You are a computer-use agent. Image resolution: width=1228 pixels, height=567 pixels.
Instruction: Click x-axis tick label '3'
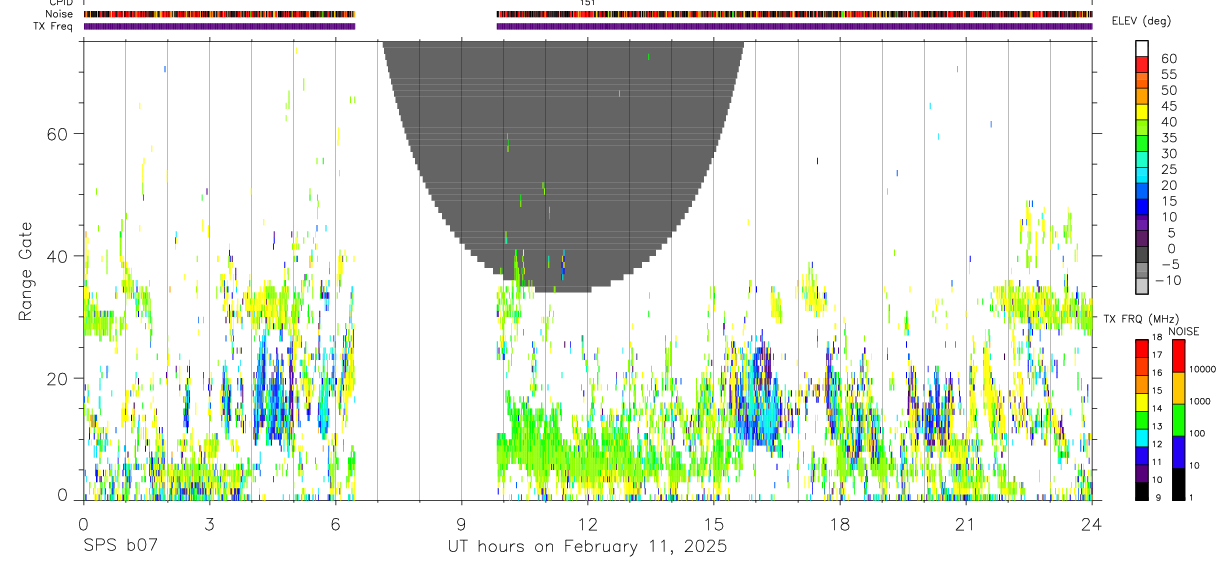pyautogui.click(x=209, y=524)
